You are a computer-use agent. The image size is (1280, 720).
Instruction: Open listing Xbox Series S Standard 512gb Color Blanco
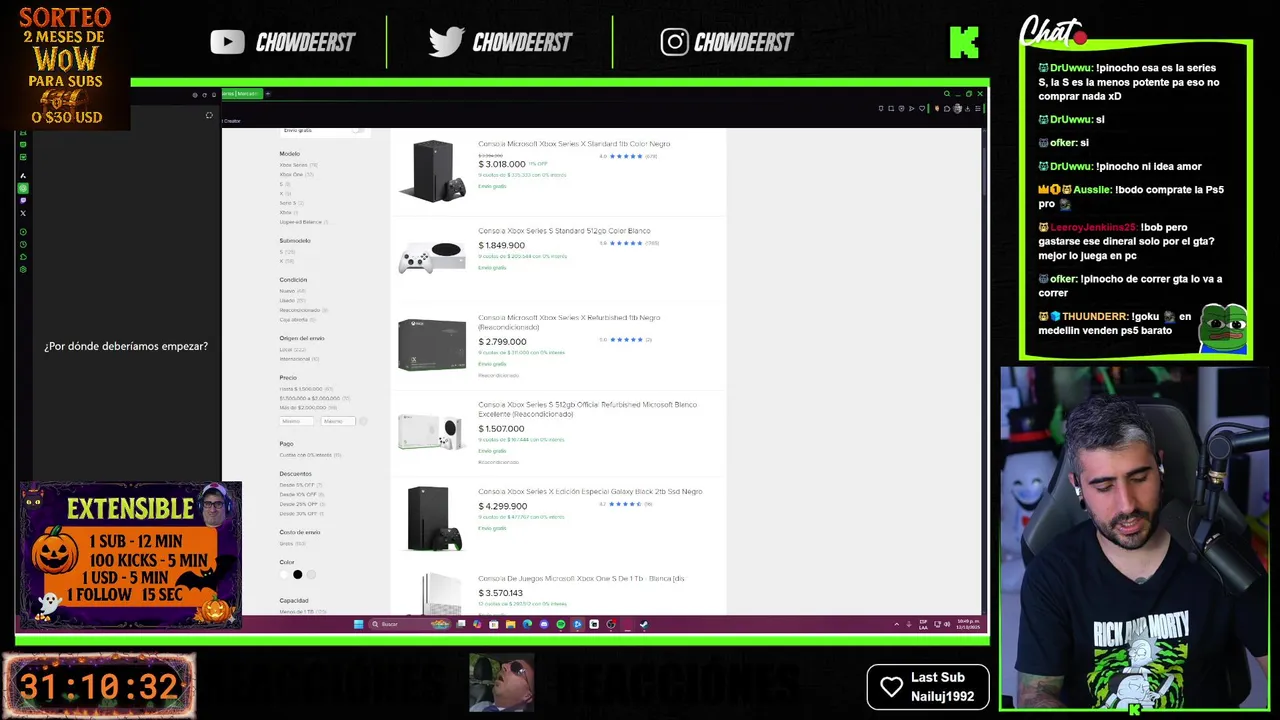pyautogui.click(x=564, y=231)
